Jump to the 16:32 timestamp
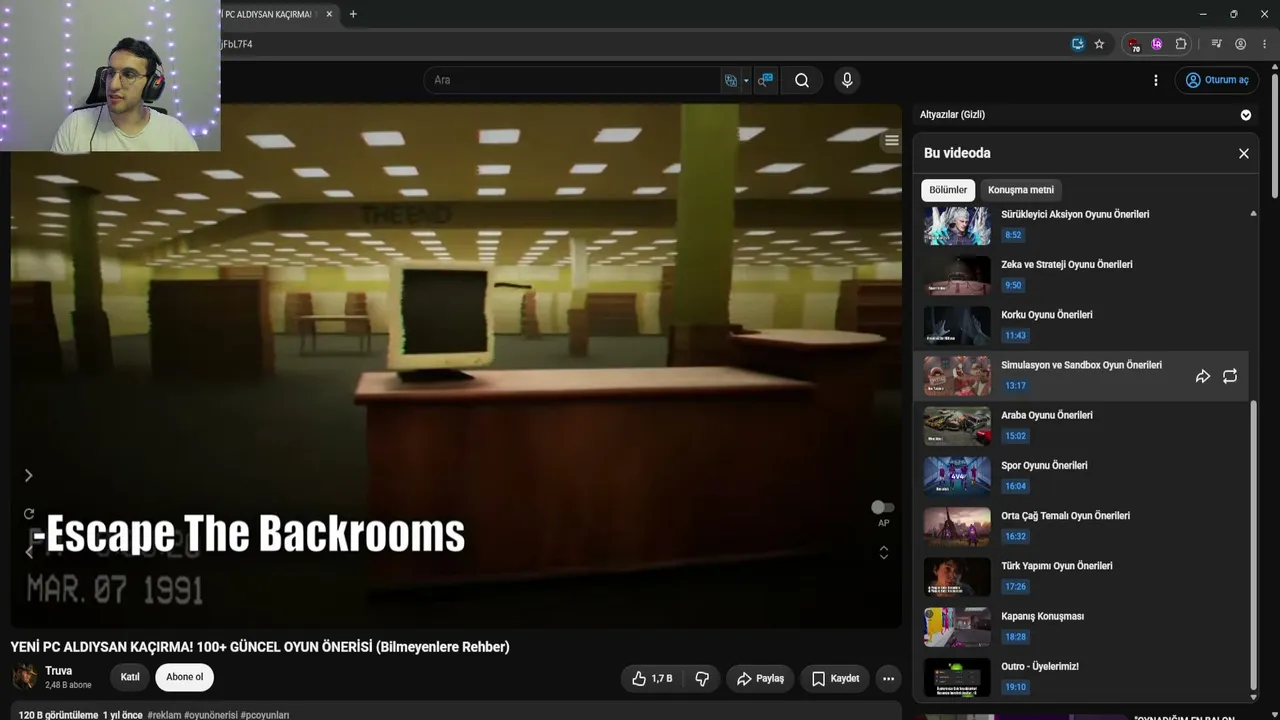1280x720 pixels. point(1016,536)
